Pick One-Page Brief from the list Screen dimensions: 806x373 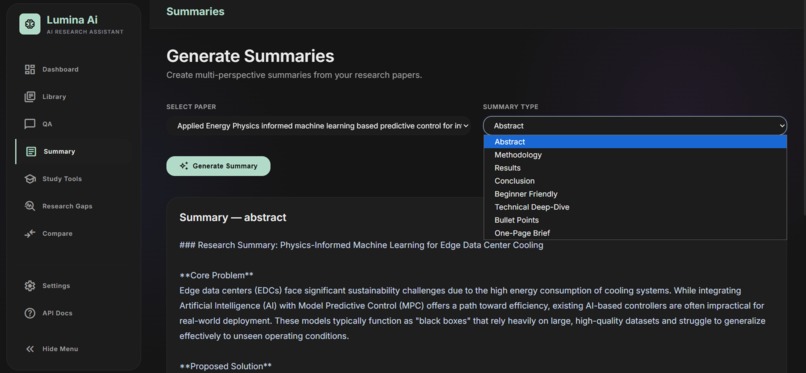click(x=635, y=233)
